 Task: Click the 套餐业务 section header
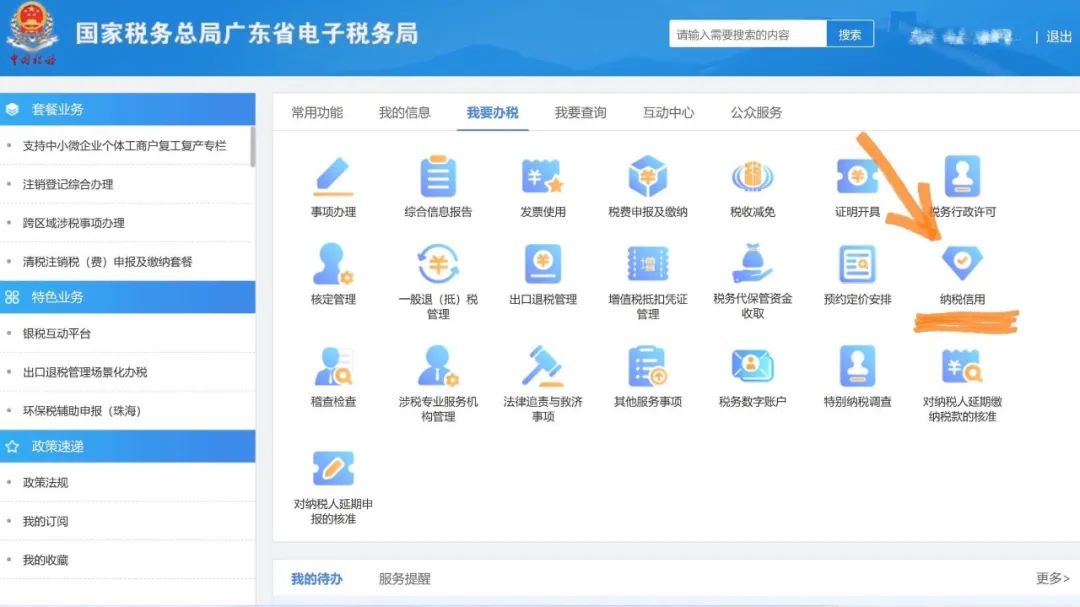coord(127,109)
